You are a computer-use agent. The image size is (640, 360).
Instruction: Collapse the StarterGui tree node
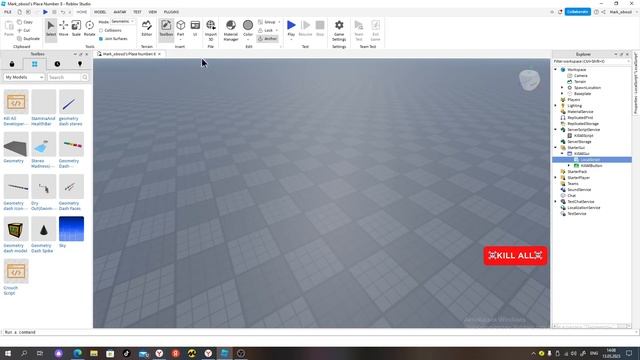556,147
